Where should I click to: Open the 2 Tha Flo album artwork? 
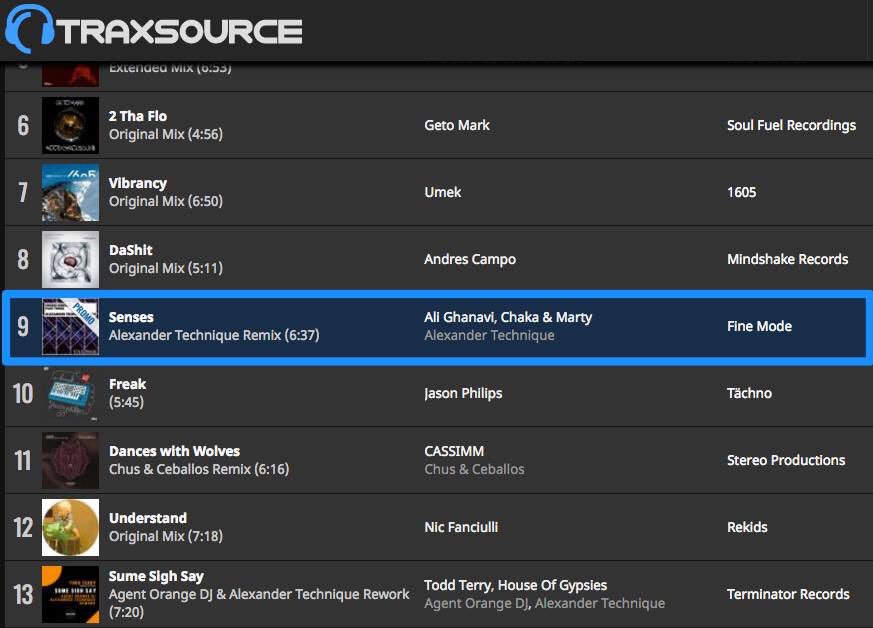click(70, 125)
